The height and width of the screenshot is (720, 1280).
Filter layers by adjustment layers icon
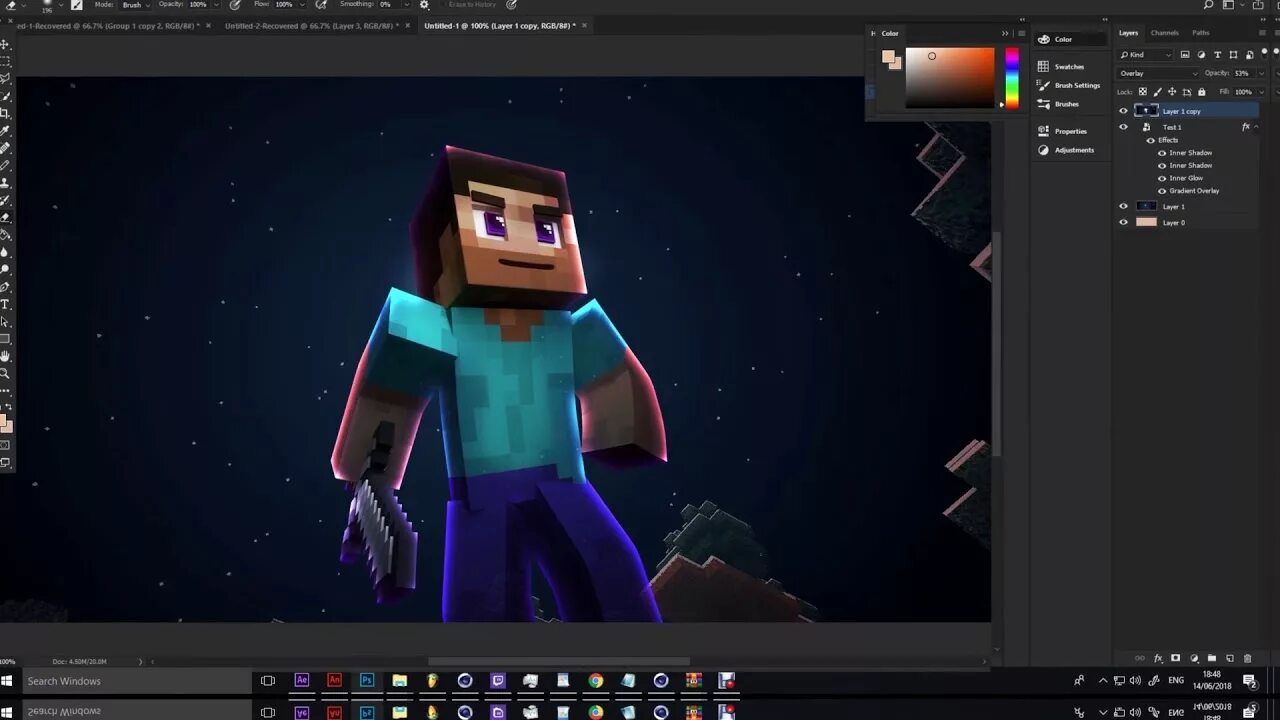pos(1201,55)
